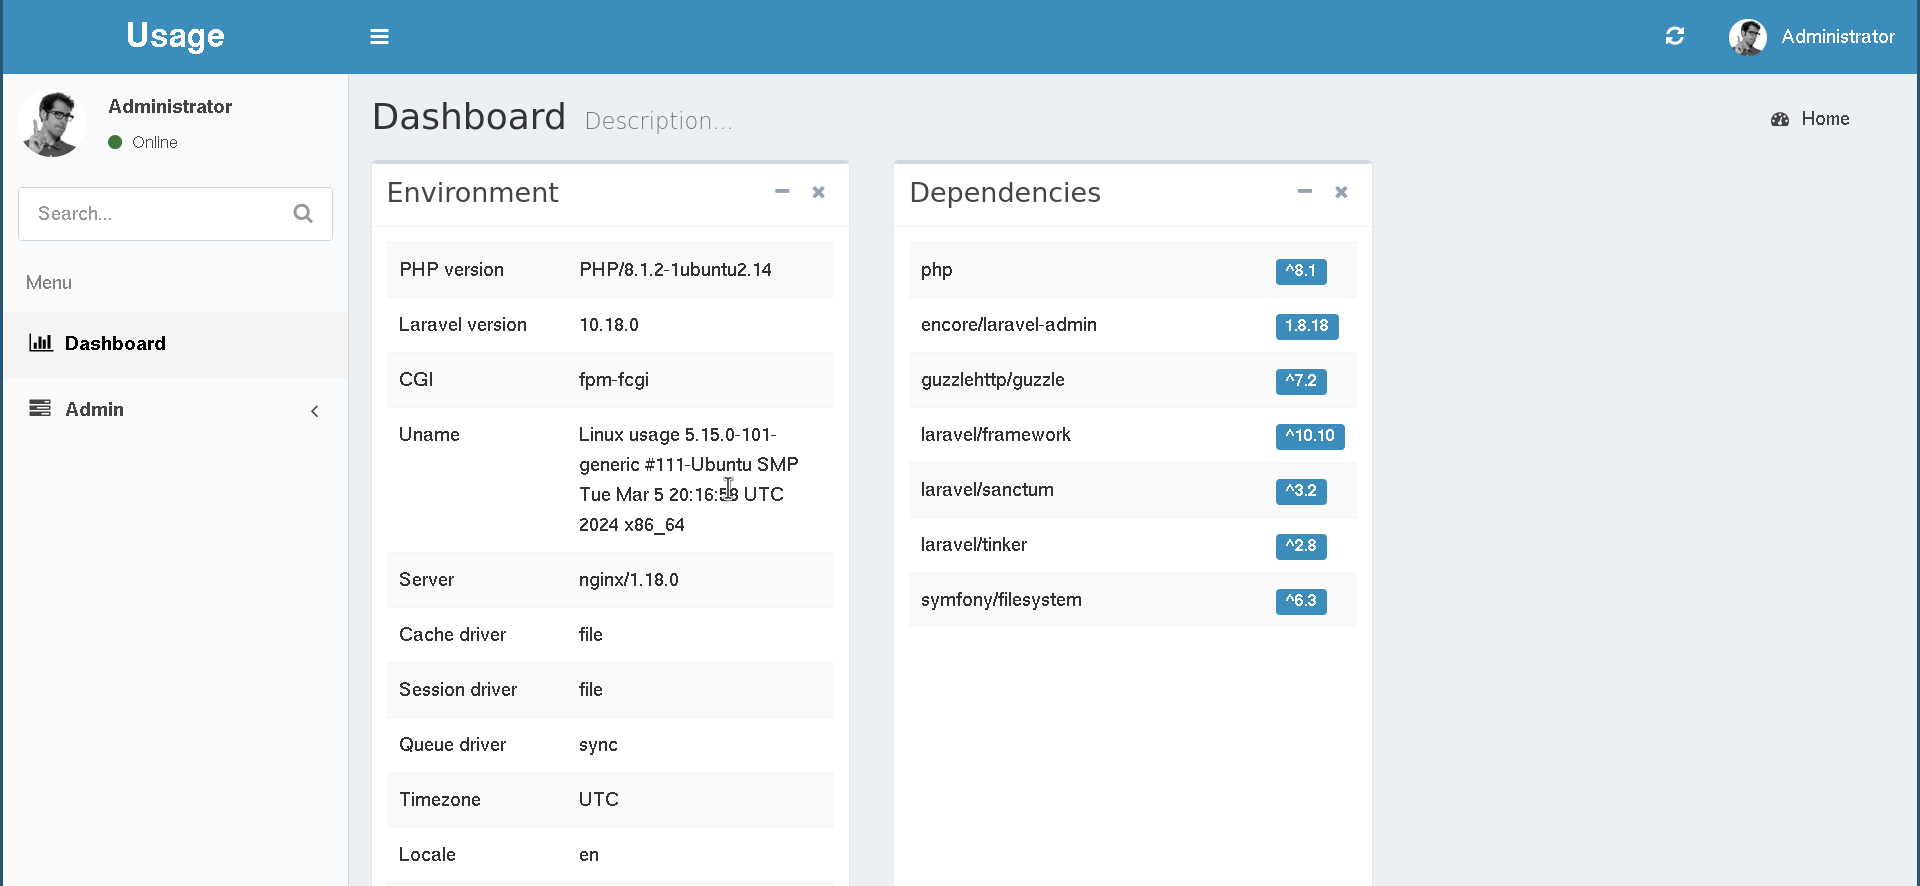Click the php ^8.1 version badge
The image size is (1920, 886).
pyautogui.click(x=1301, y=271)
